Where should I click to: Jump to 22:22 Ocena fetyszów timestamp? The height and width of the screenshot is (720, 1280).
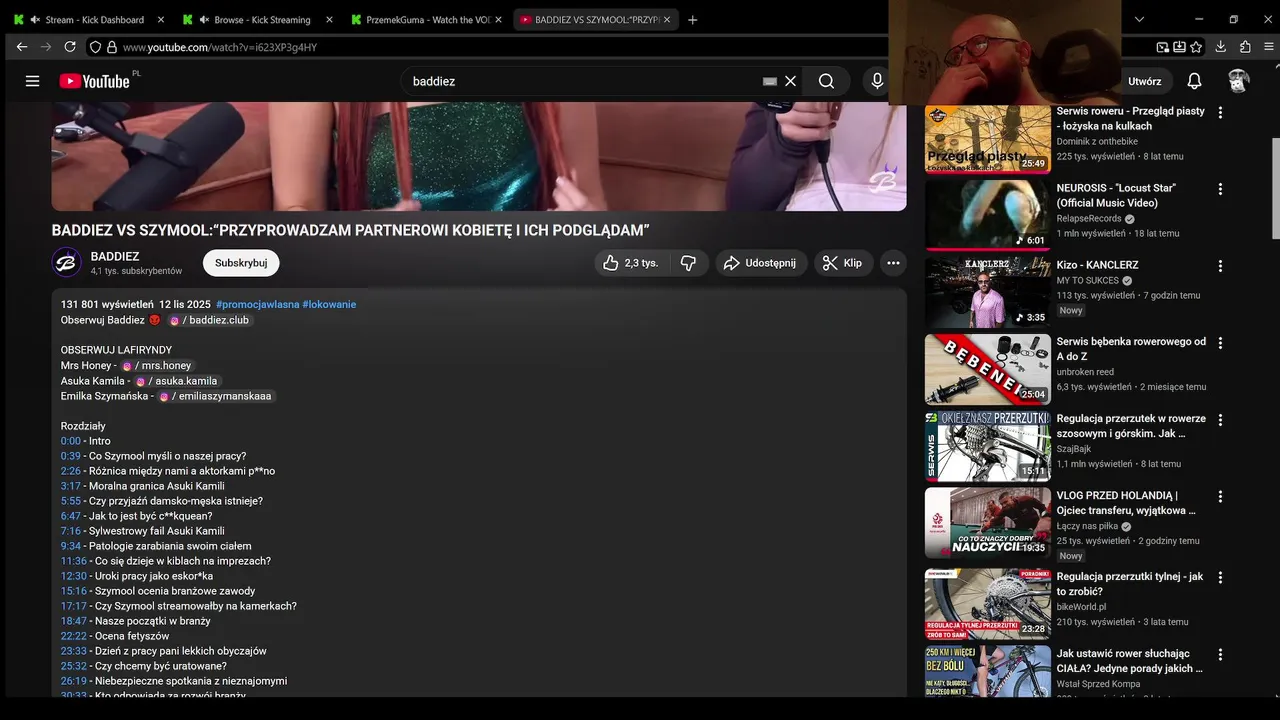(x=74, y=636)
